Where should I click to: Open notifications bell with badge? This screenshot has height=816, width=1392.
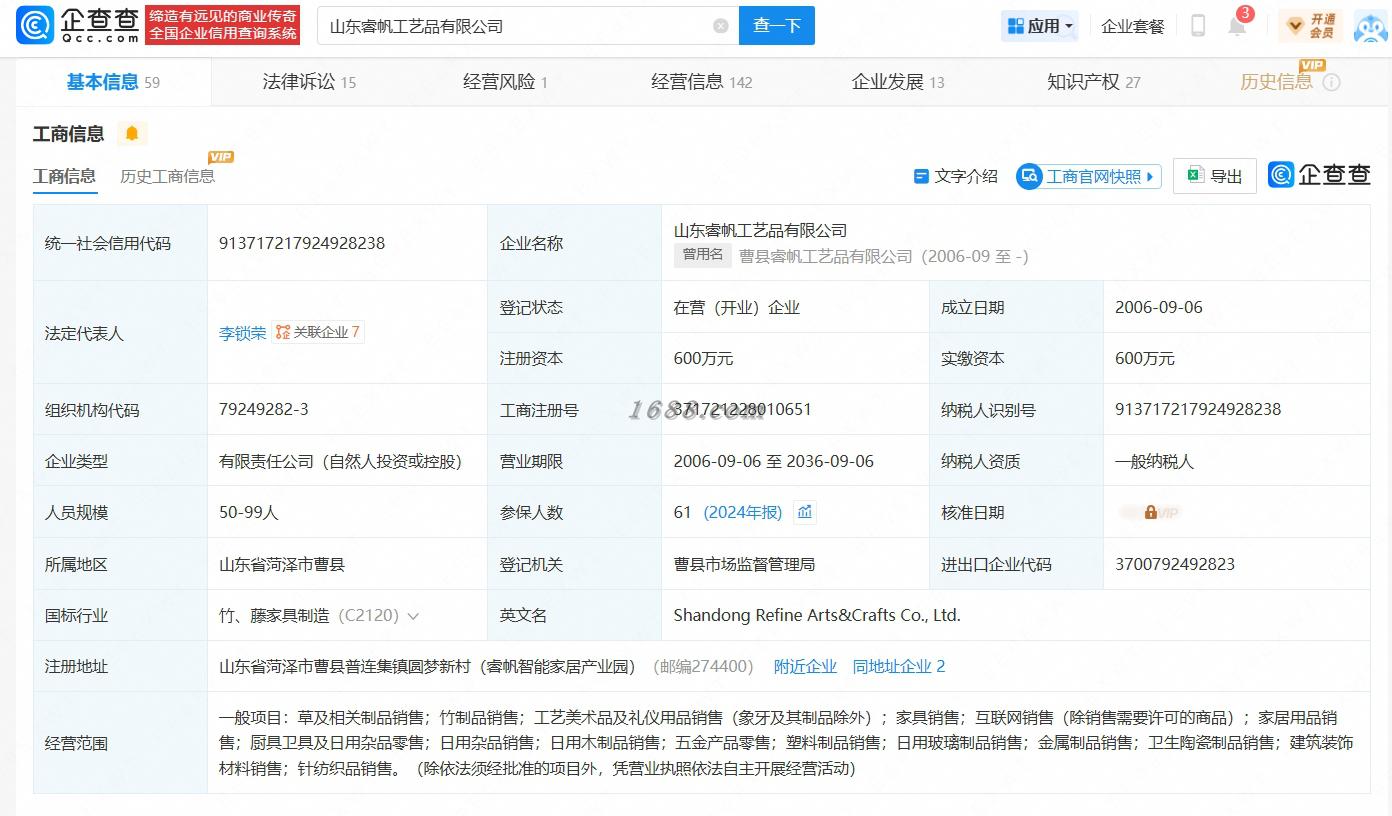pyautogui.click(x=1238, y=25)
